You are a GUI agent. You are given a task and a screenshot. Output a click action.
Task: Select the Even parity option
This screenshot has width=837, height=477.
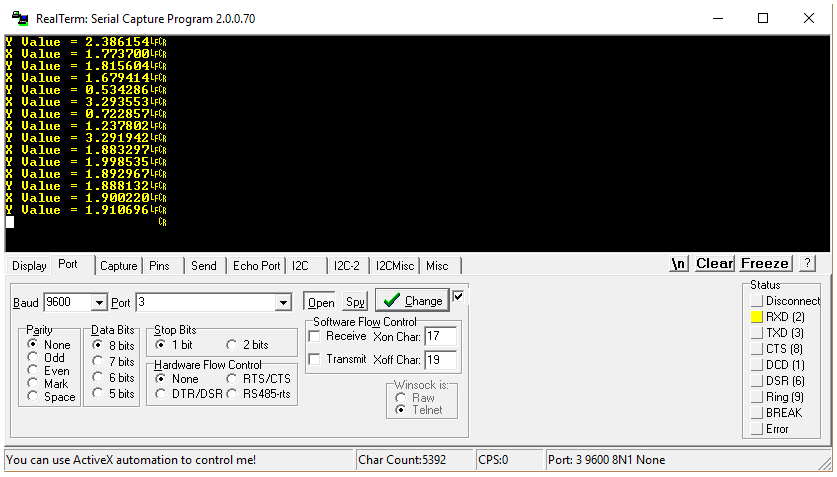[x=33, y=370]
